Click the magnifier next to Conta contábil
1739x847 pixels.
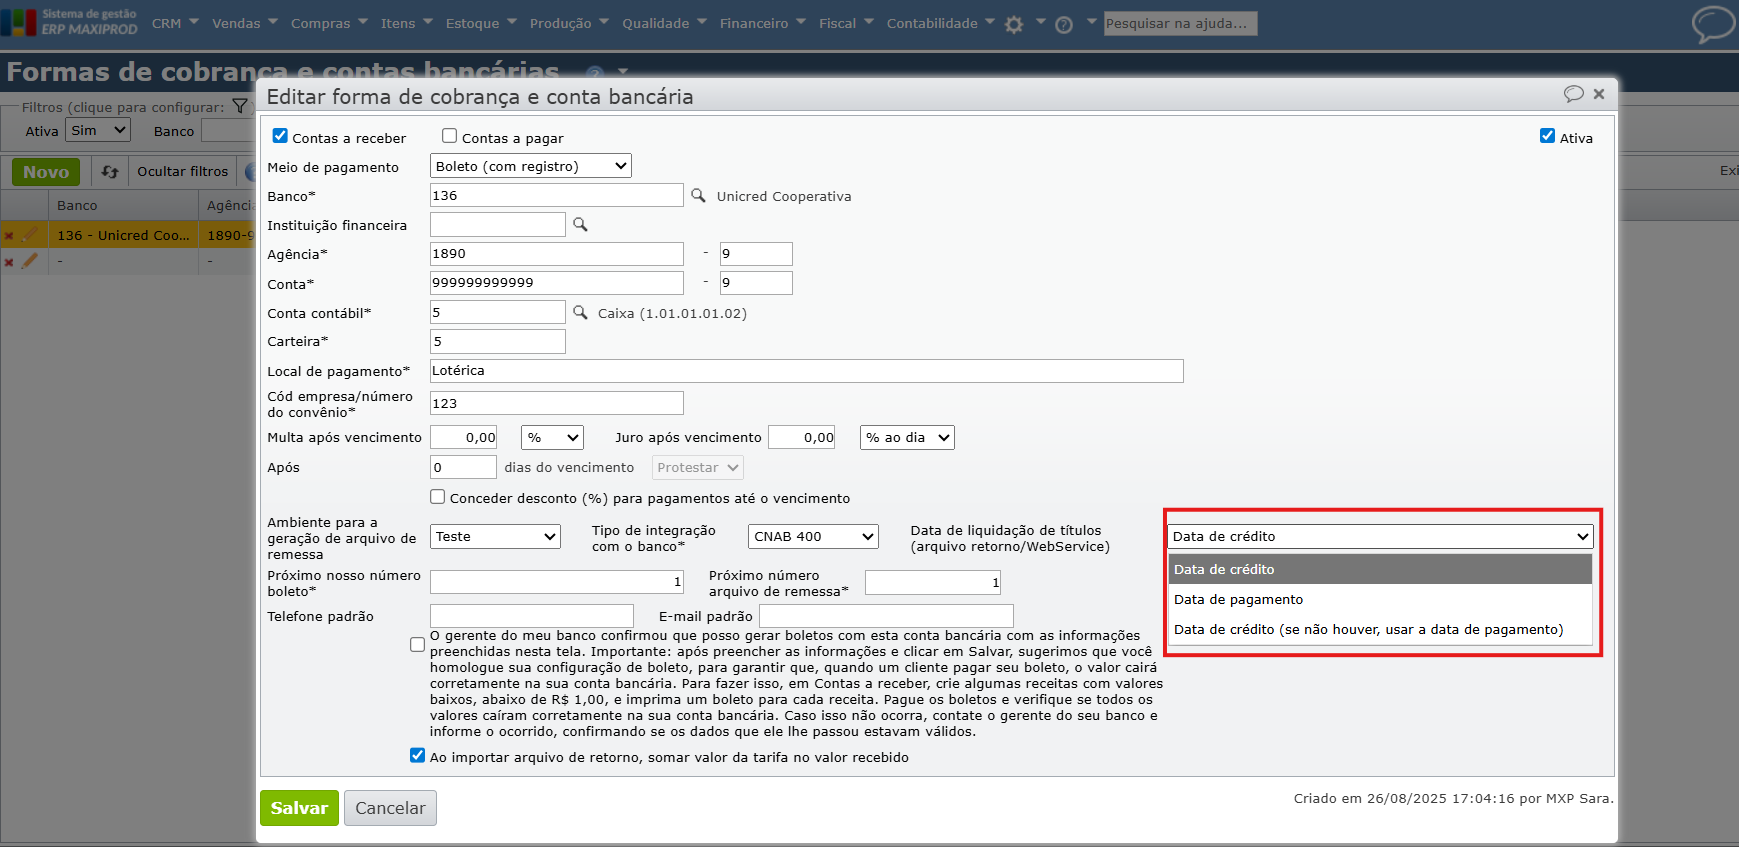[580, 313]
